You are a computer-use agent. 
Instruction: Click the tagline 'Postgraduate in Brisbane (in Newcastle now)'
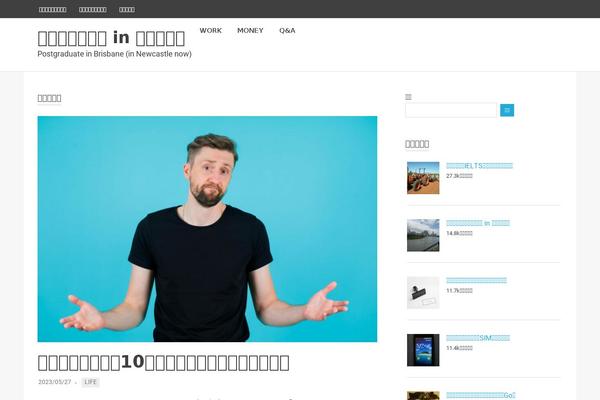pyautogui.click(x=114, y=54)
